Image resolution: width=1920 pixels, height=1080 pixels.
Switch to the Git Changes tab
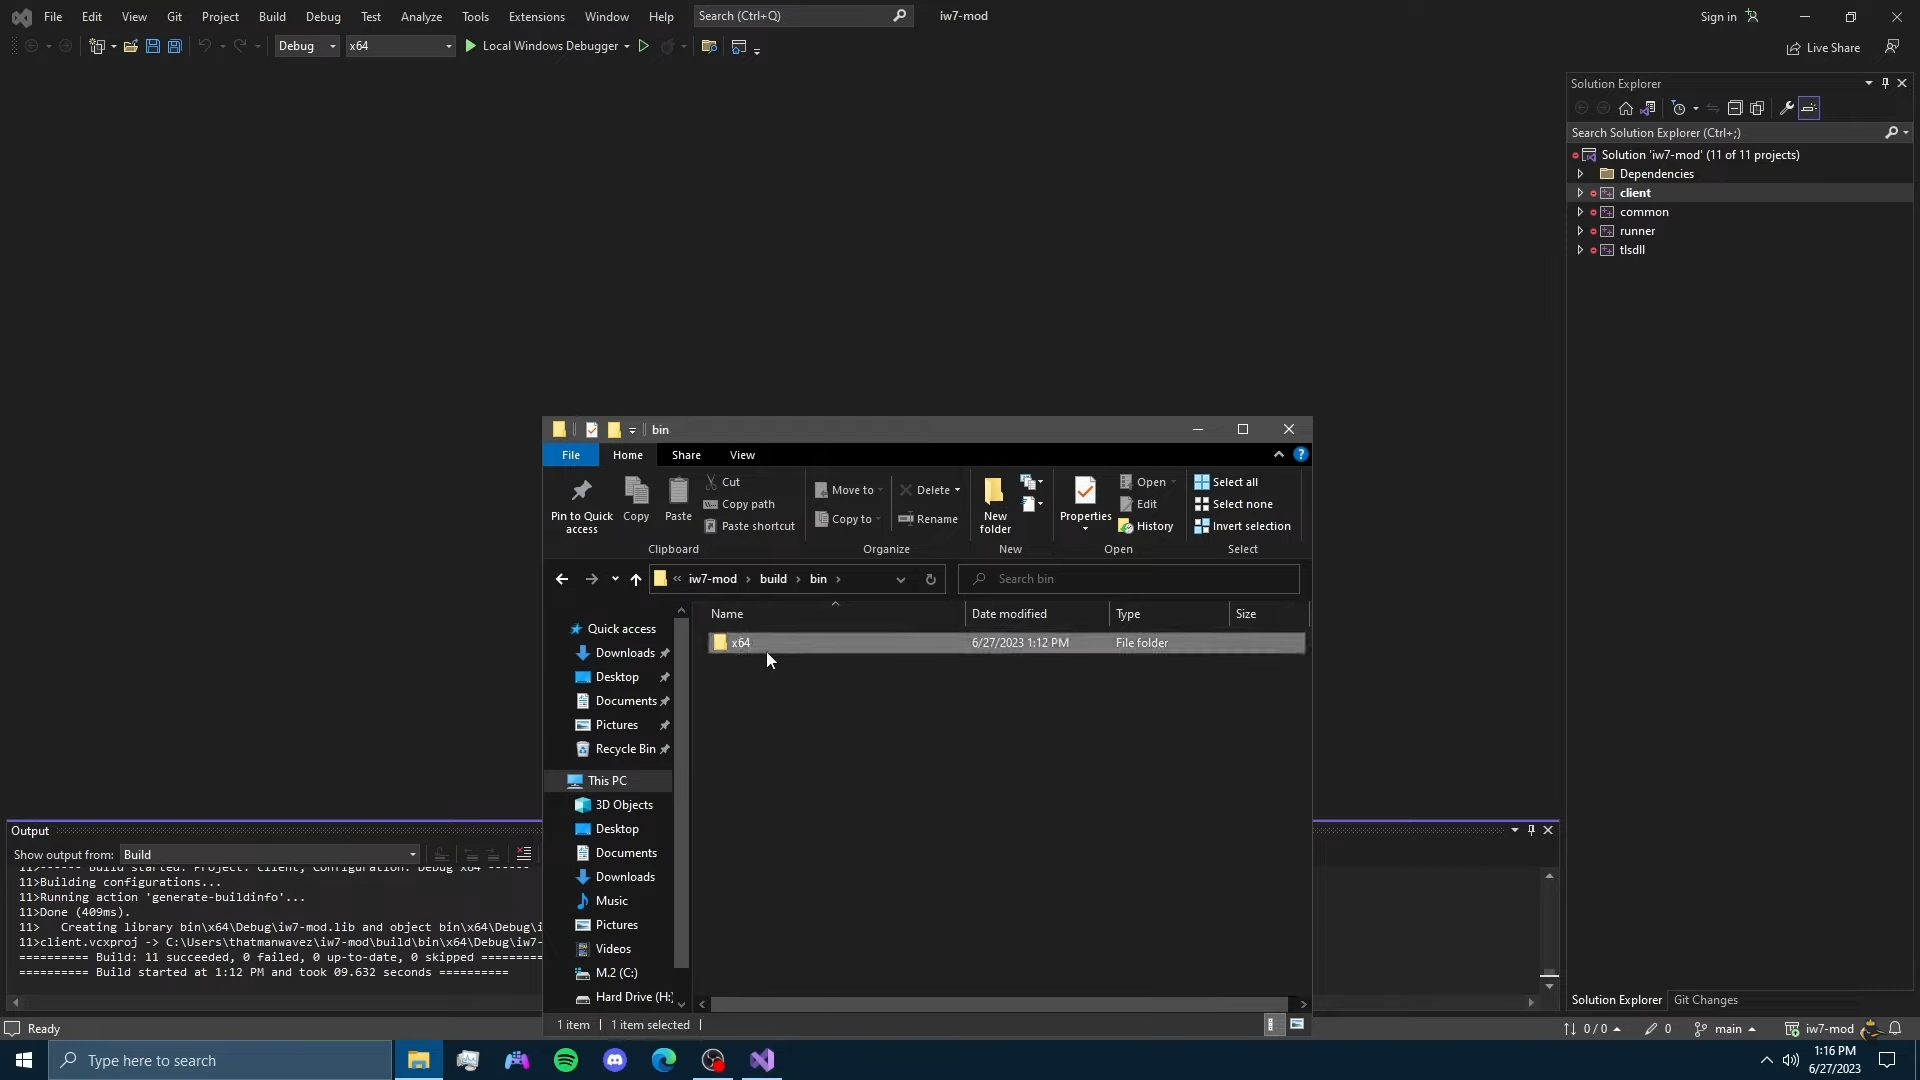tap(1705, 1000)
